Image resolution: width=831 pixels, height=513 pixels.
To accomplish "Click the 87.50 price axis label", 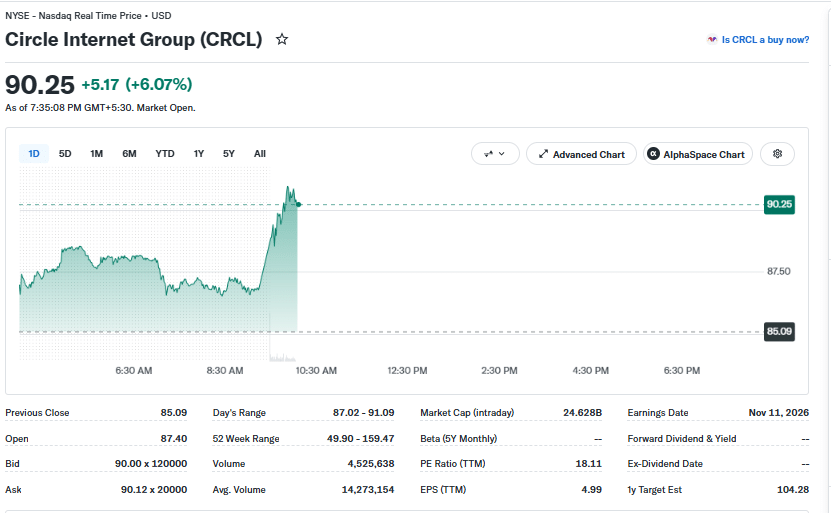I will click(779, 271).
